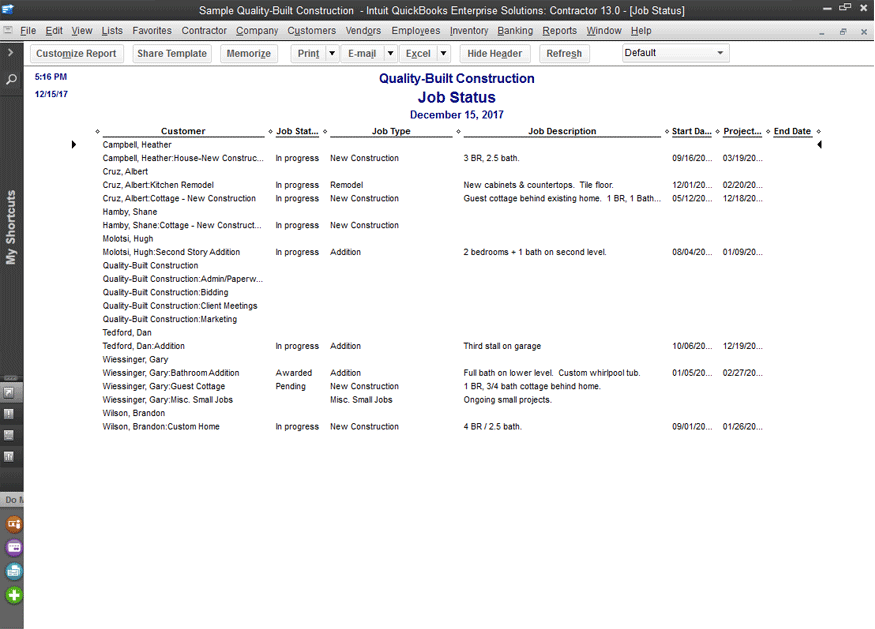
Task: Expand the Excel dropdown arrow
Action: [443, 54]
